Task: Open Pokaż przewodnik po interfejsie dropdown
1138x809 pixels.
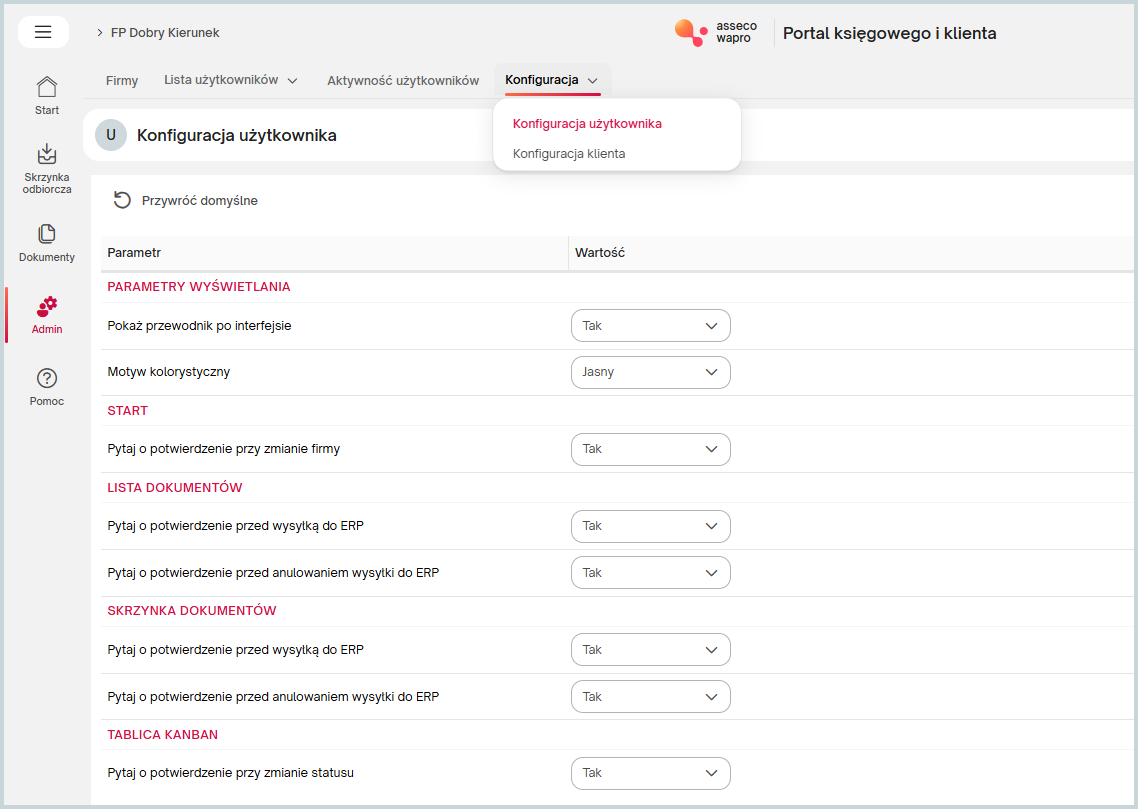Action: [x=650, y=326]
